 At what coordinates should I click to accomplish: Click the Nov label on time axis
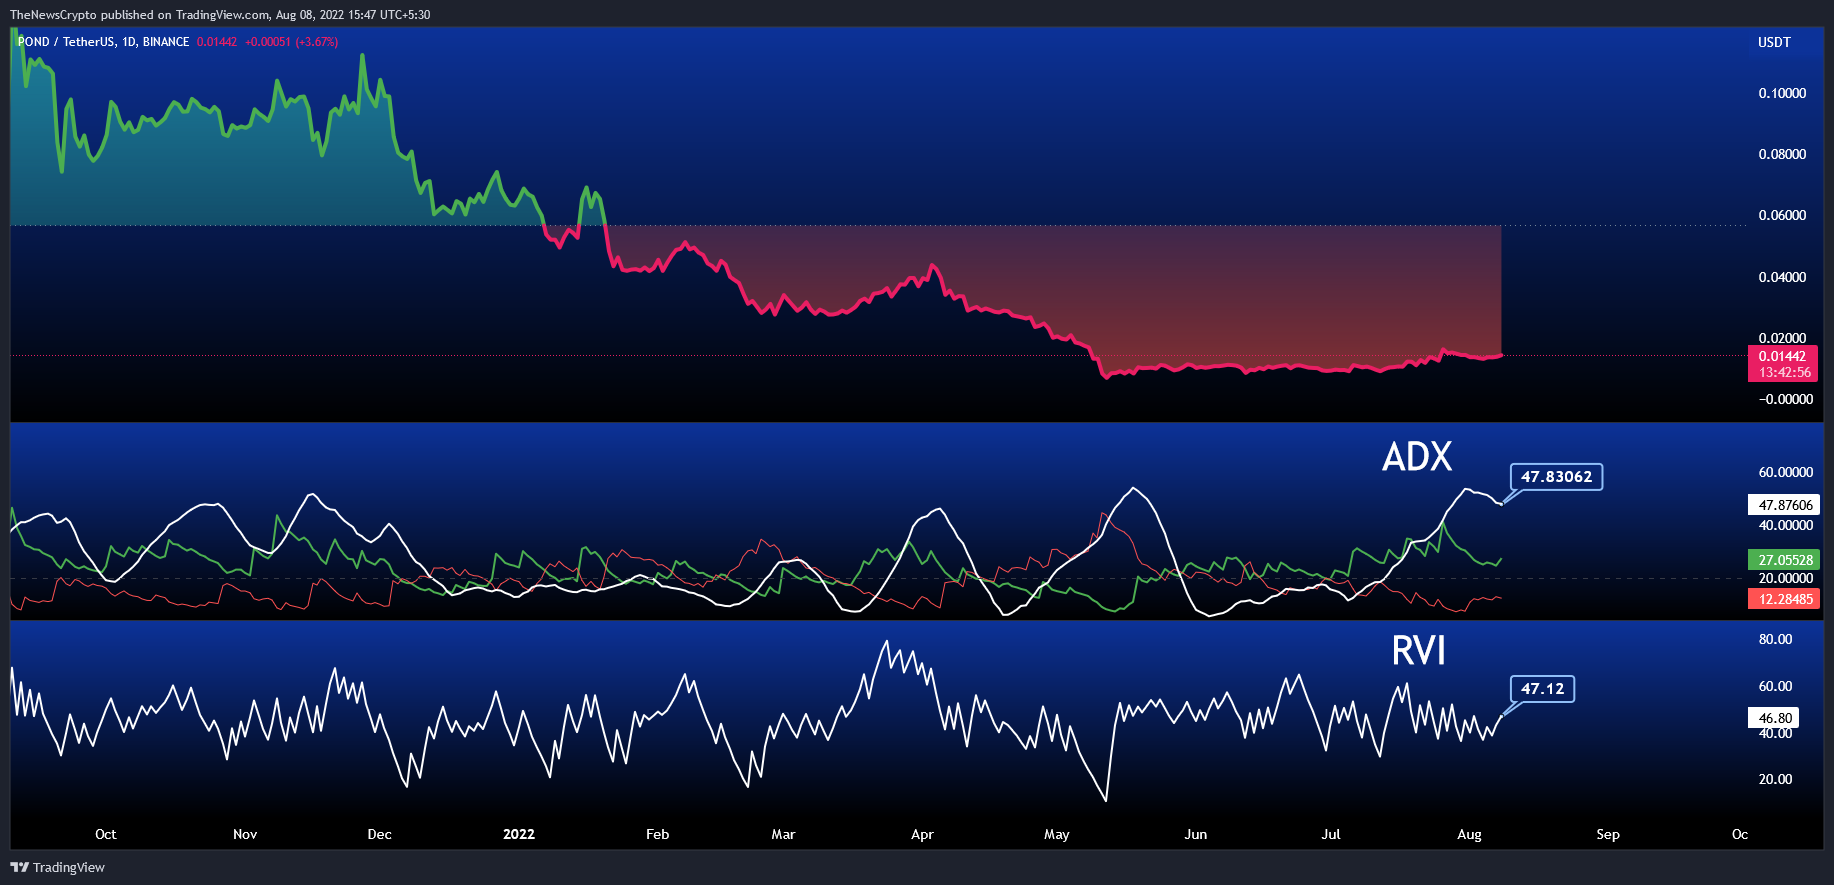click(245, 834)
